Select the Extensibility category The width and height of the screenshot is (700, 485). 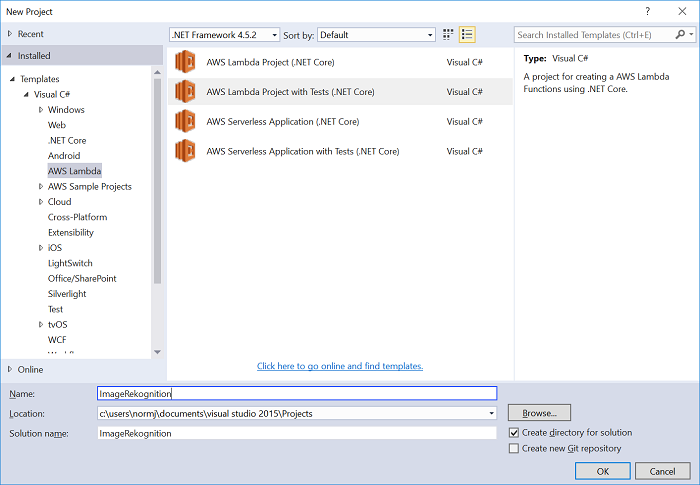71,232
